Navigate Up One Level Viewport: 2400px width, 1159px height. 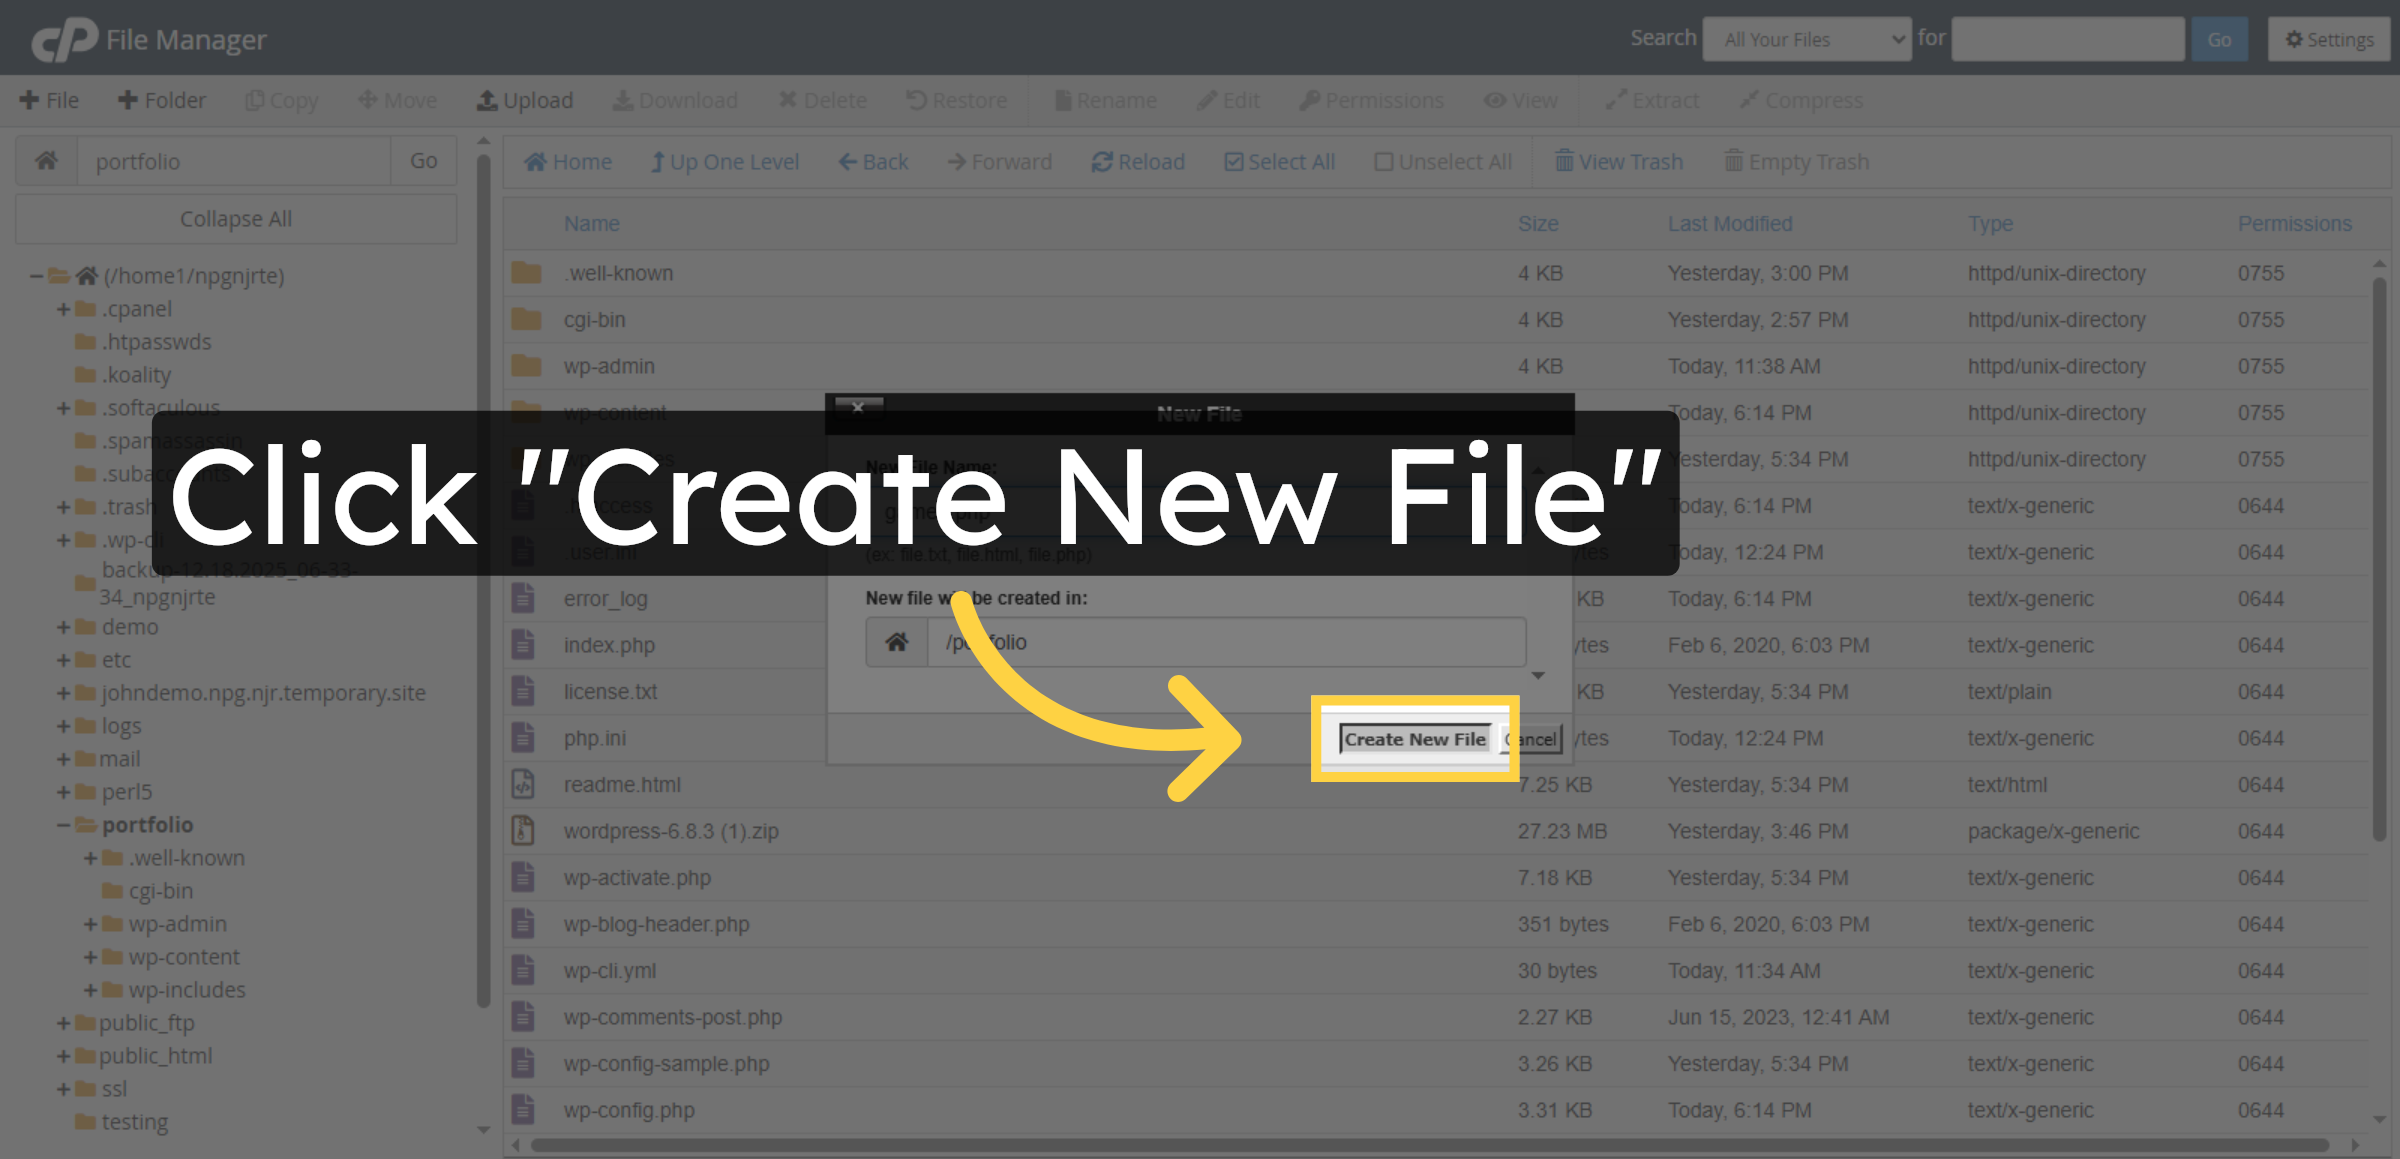(x=725, y=161)
